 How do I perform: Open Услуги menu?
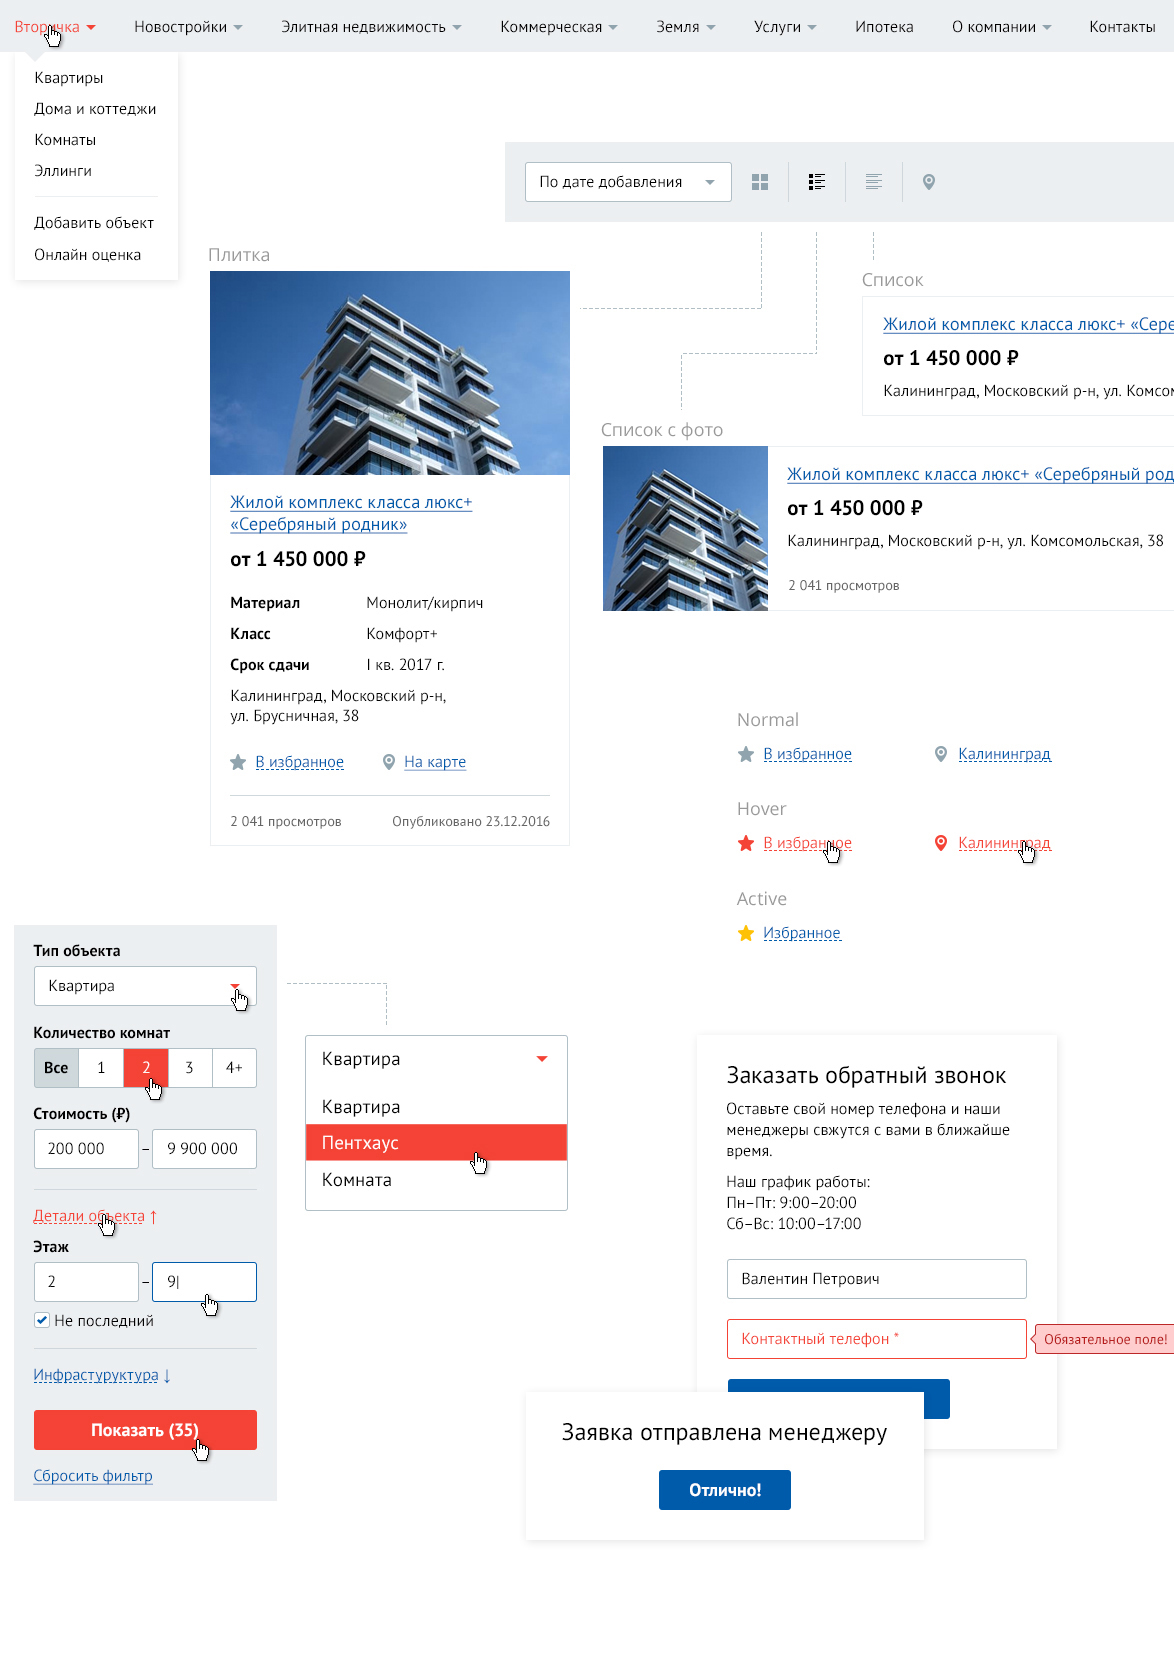785,27
